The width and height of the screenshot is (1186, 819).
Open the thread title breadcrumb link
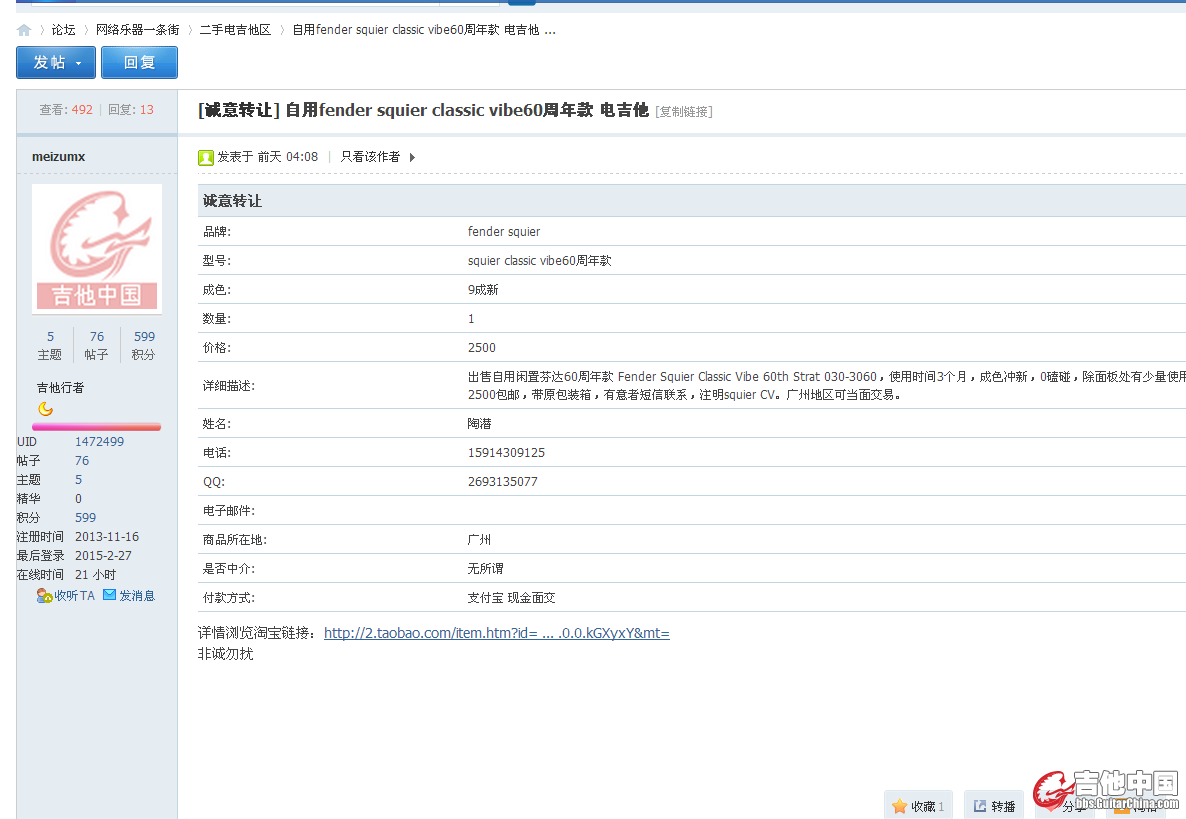click(x=424, y=30)
